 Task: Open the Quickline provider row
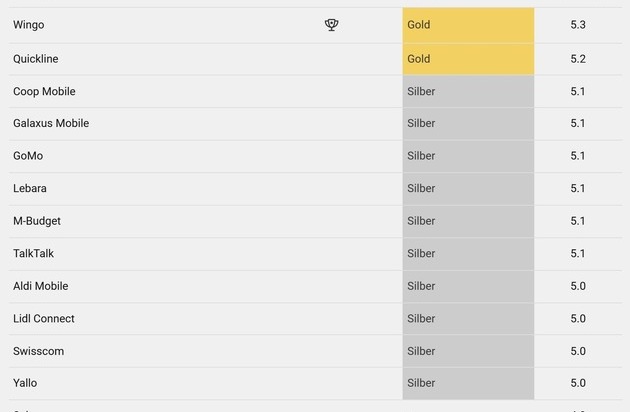(36, 59)
